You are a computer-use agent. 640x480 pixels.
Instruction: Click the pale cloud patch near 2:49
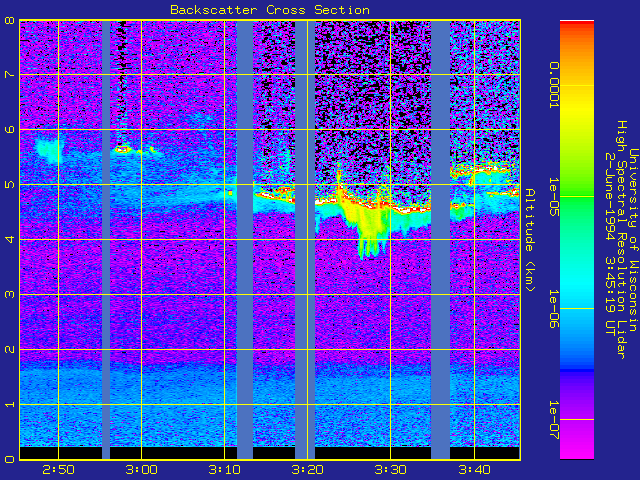pyautogui.click(x=50, y=150)
